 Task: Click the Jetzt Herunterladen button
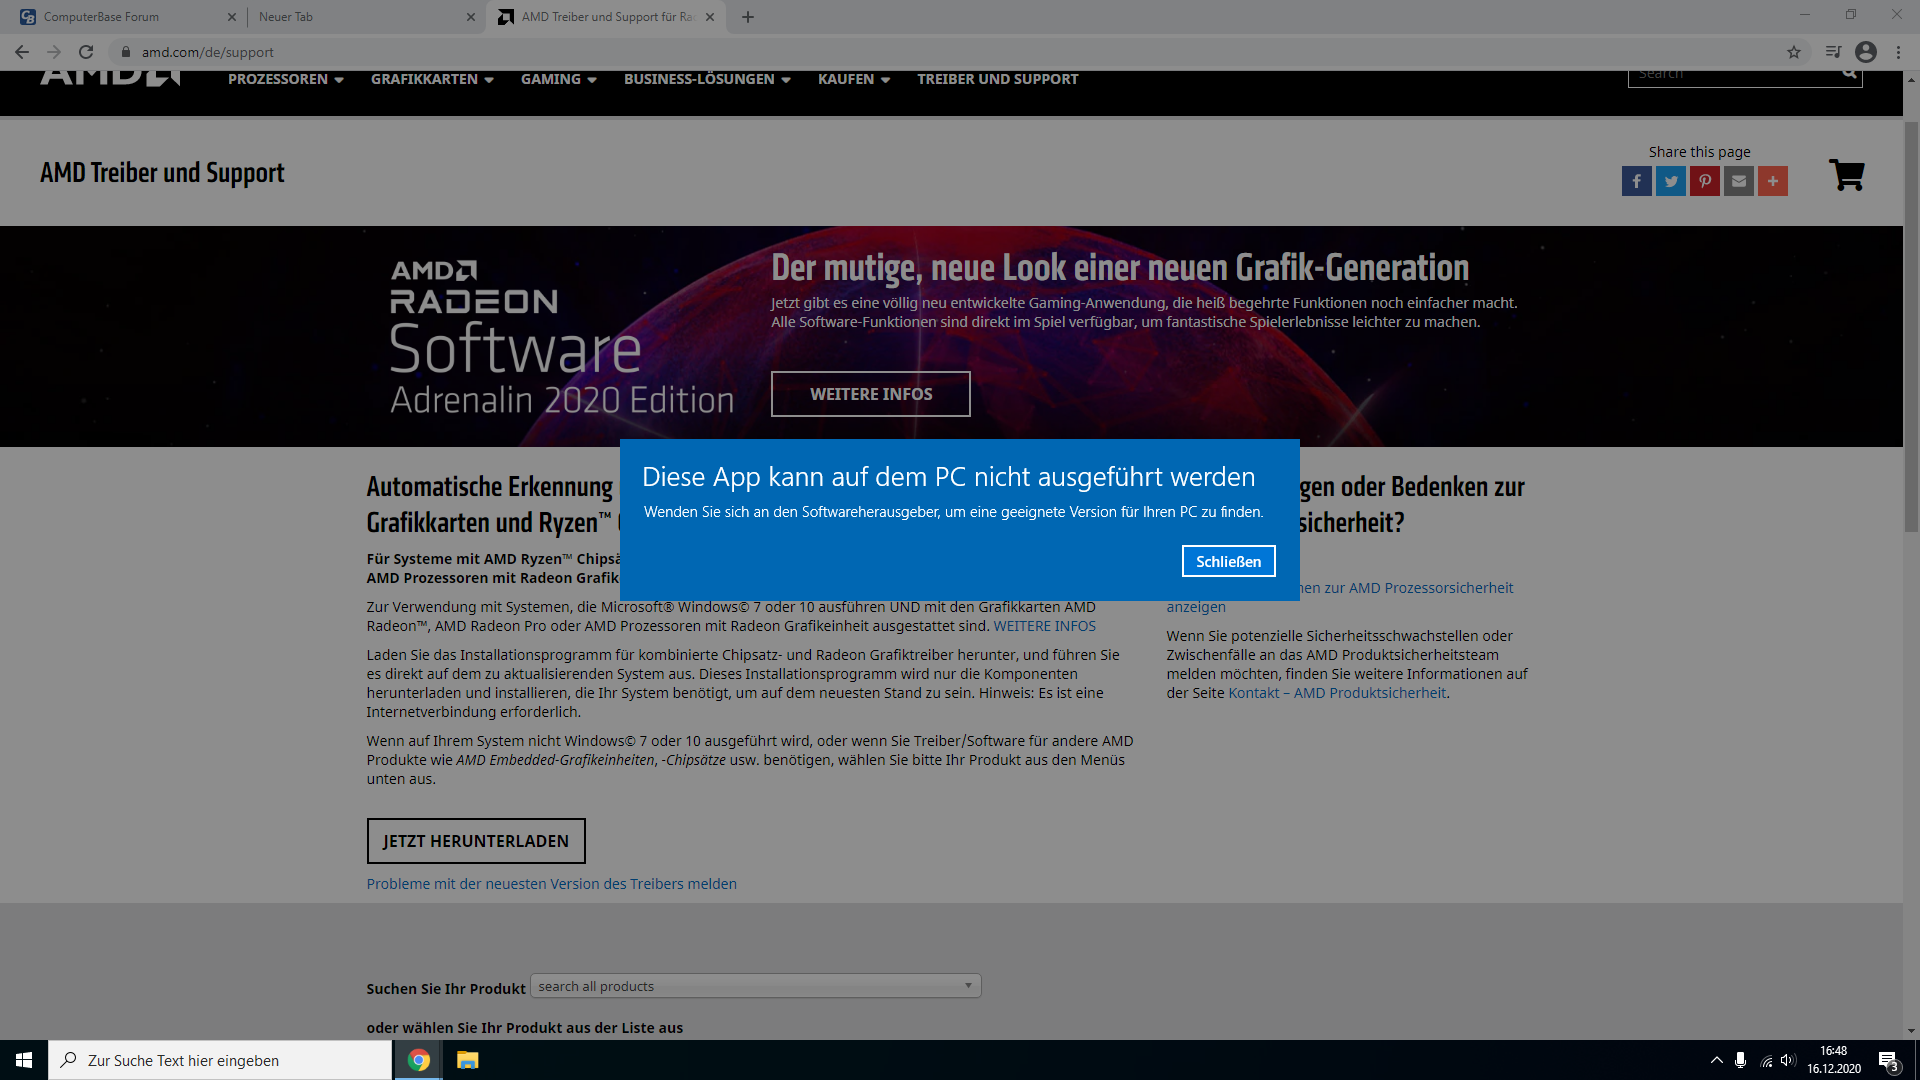476,841
